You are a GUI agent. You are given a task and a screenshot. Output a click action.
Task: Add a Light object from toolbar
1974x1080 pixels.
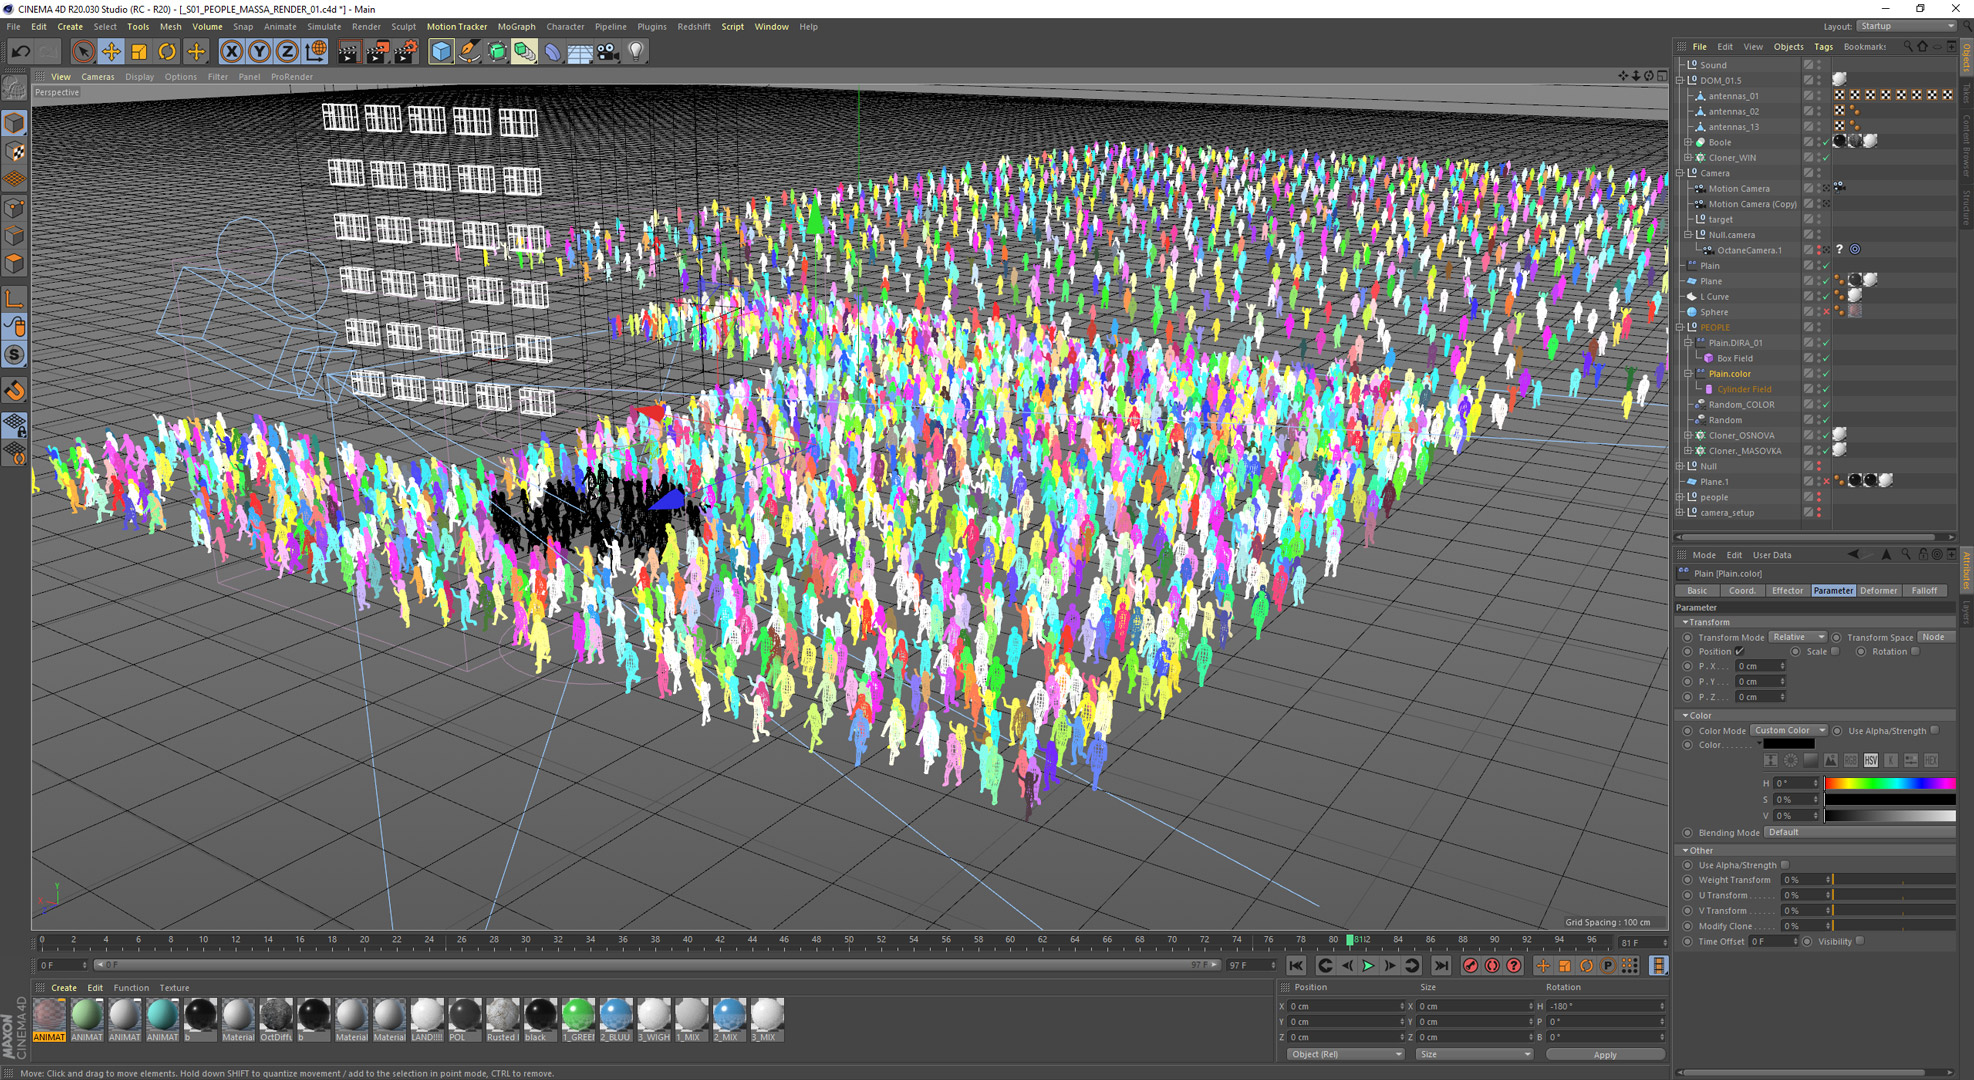(x=636, y=51)
